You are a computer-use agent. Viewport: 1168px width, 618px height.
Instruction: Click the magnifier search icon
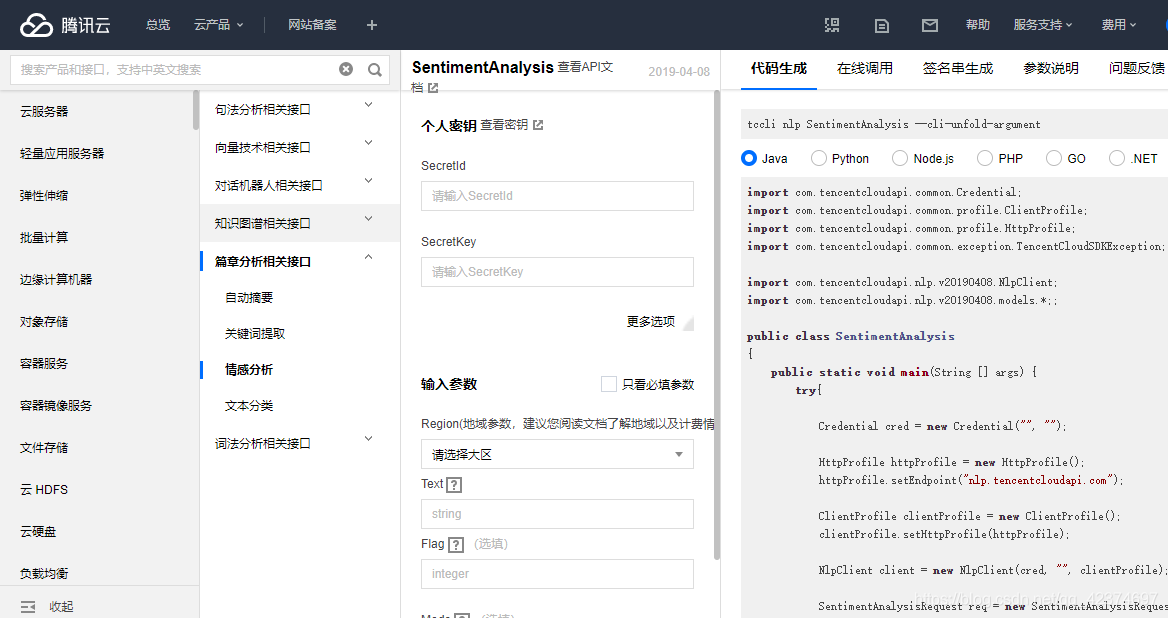click(x=375, y=70)
